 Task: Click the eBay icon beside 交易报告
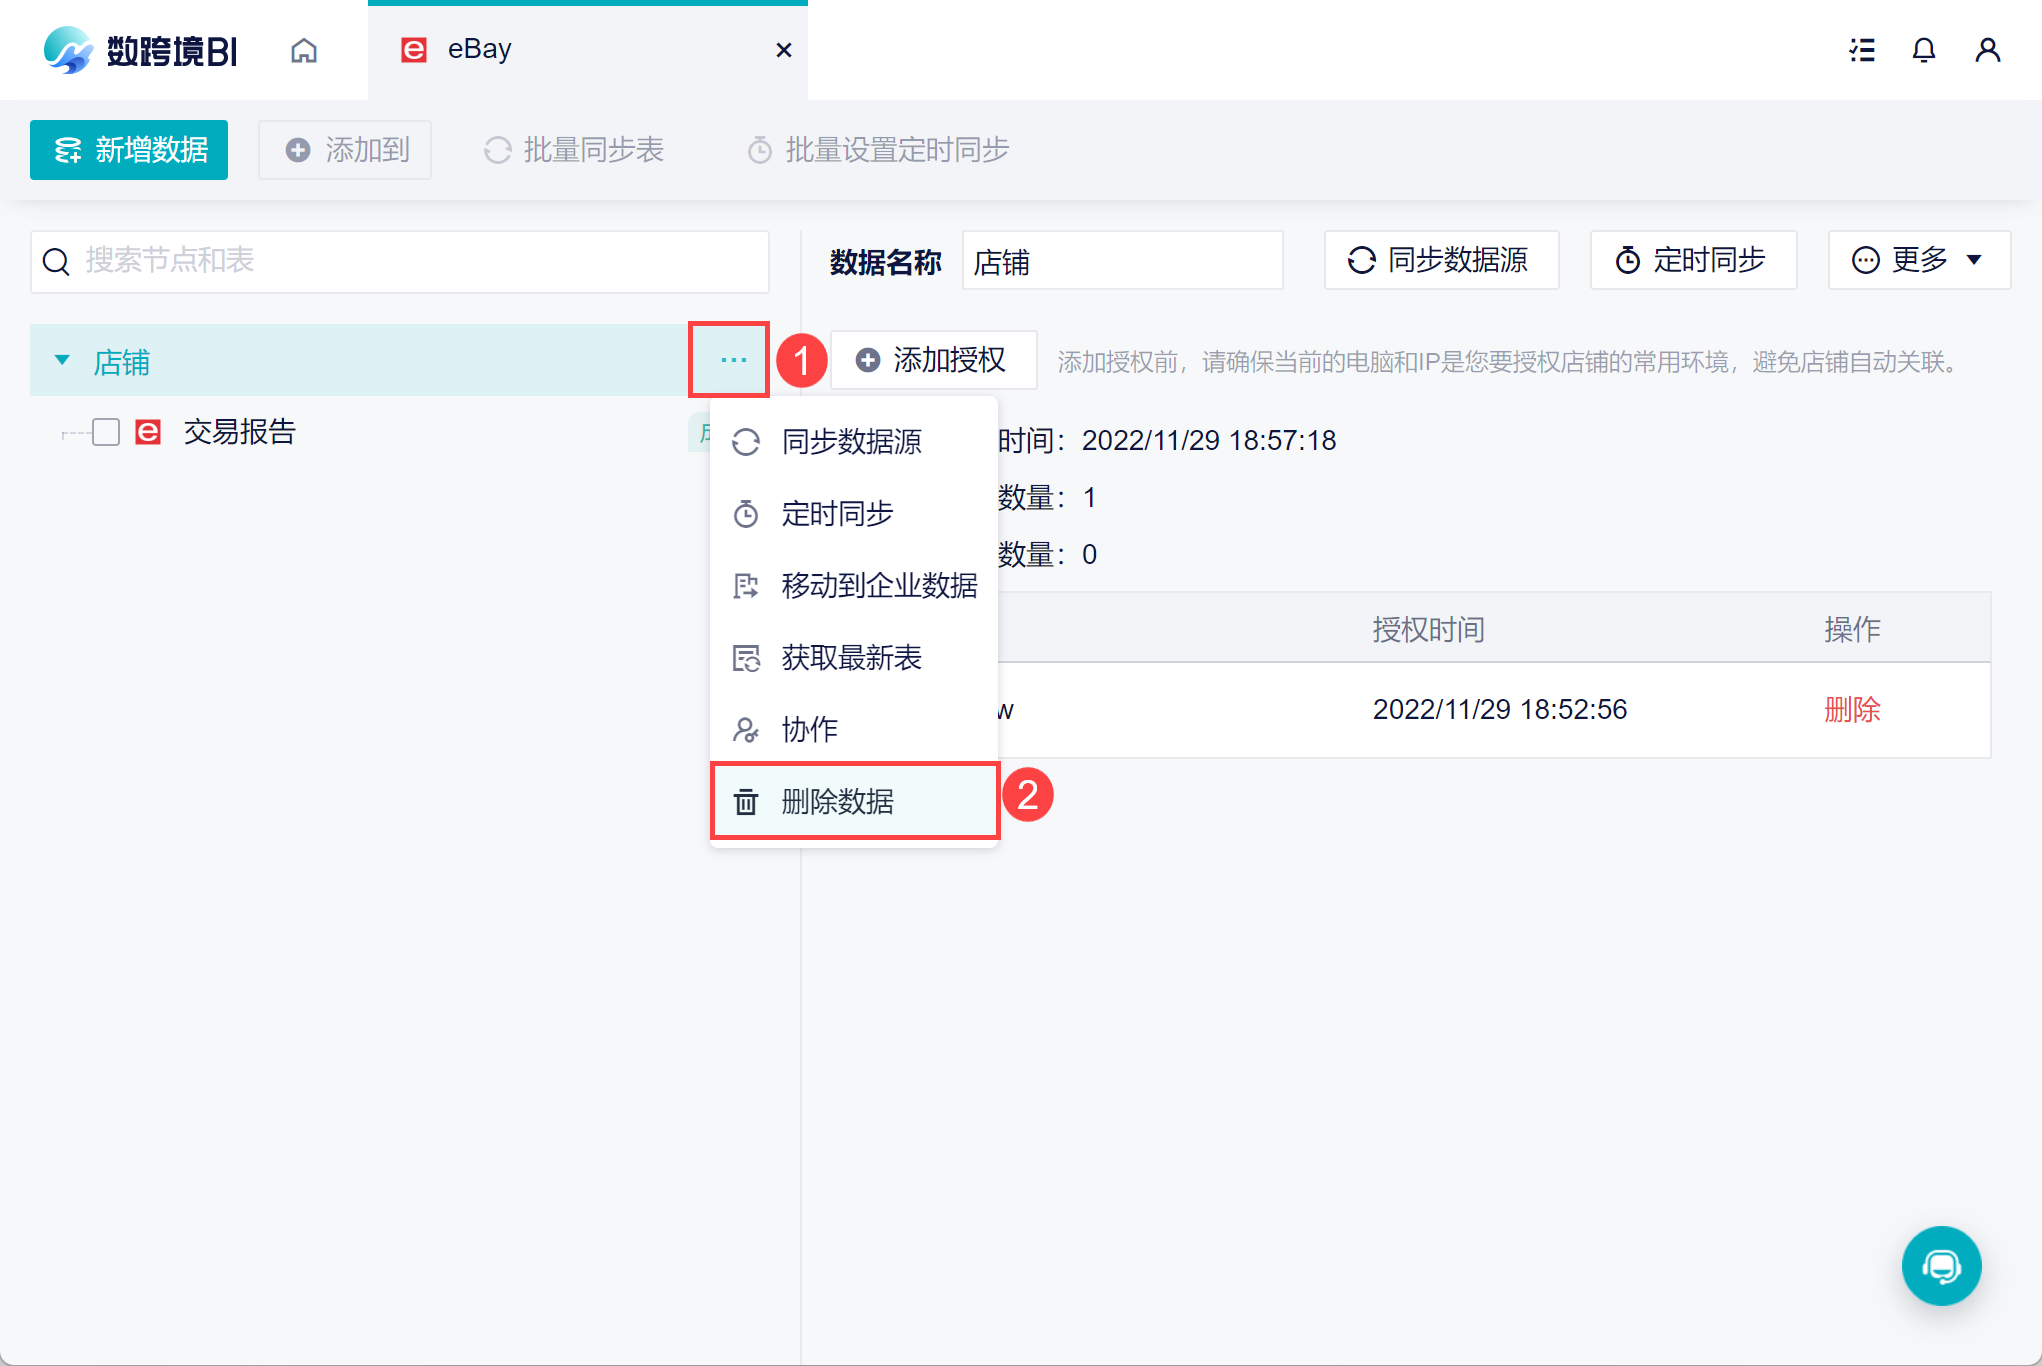pos(148,432)
